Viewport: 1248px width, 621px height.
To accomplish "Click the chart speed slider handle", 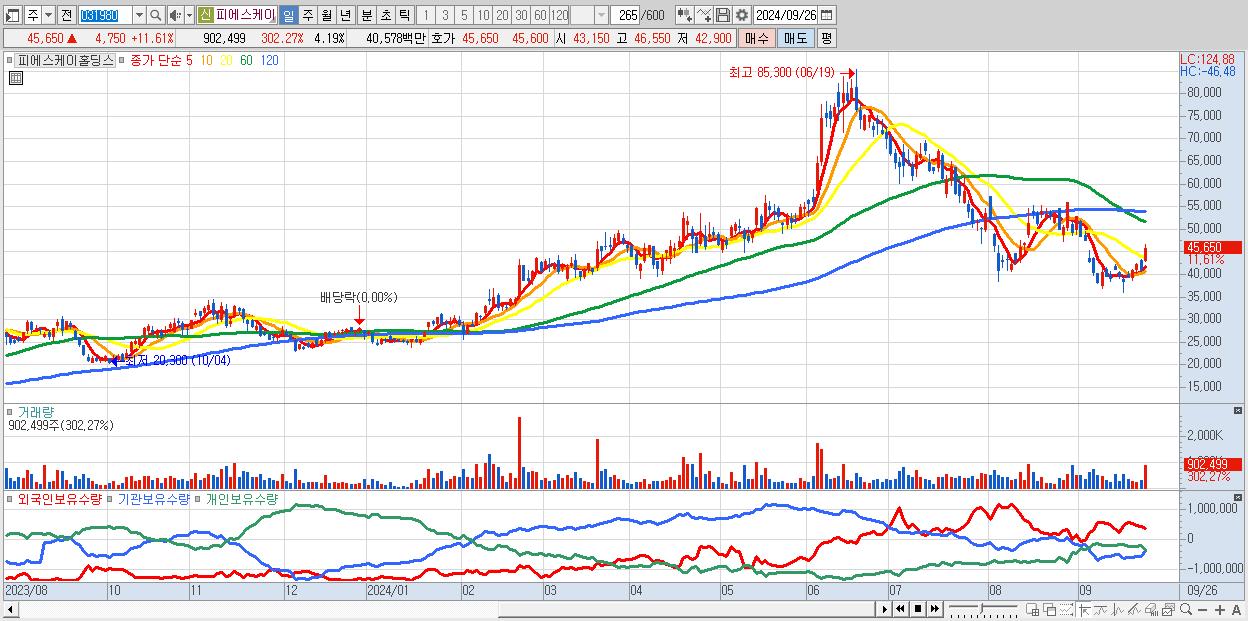I will (982, 609).
